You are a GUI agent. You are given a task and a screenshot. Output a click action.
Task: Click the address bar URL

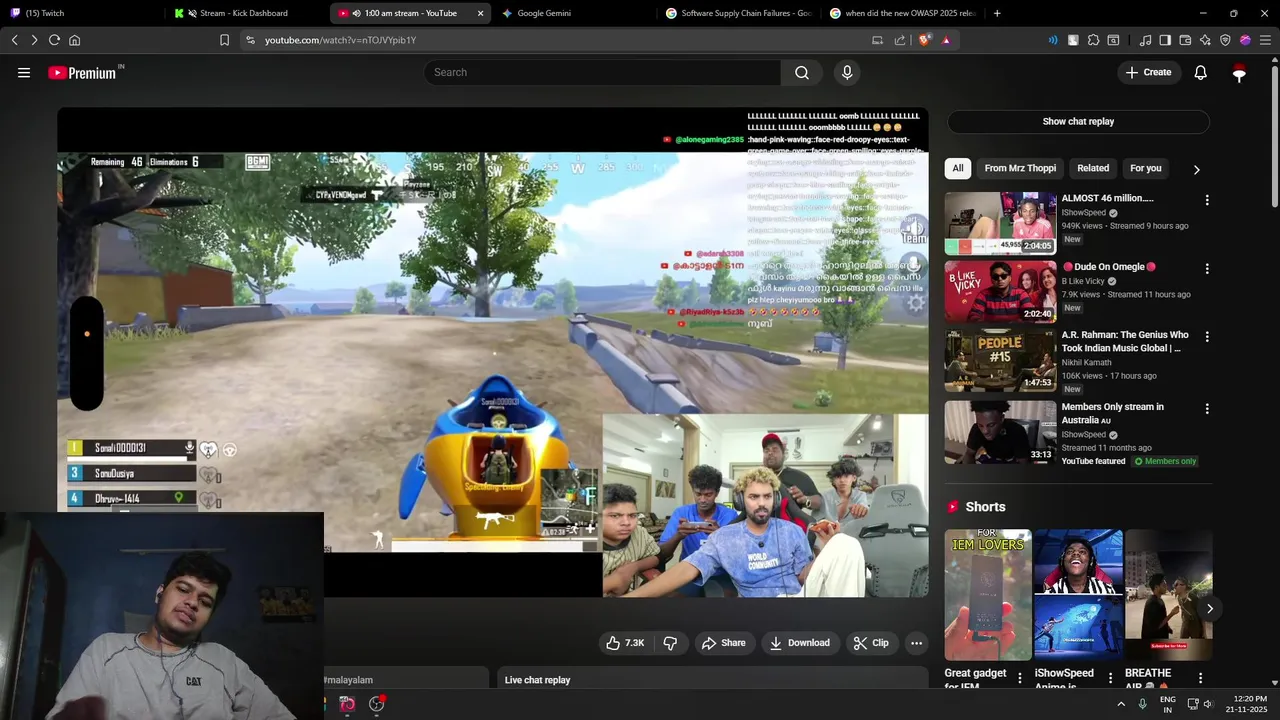(x=340, y=40)
